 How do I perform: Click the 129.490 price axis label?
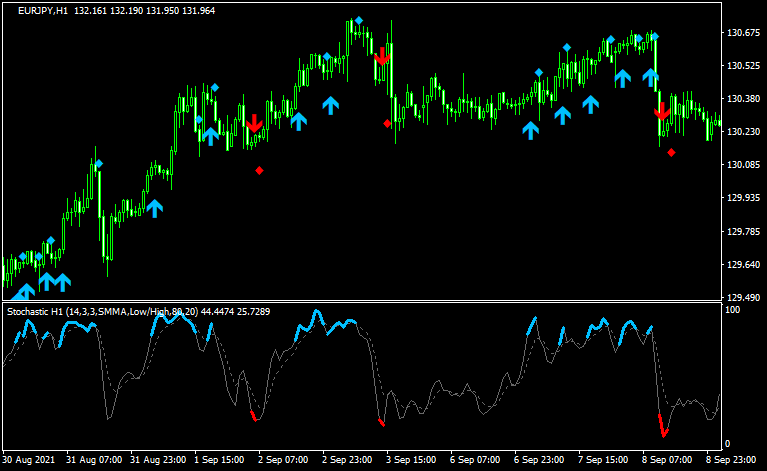[x=742, y=298]
